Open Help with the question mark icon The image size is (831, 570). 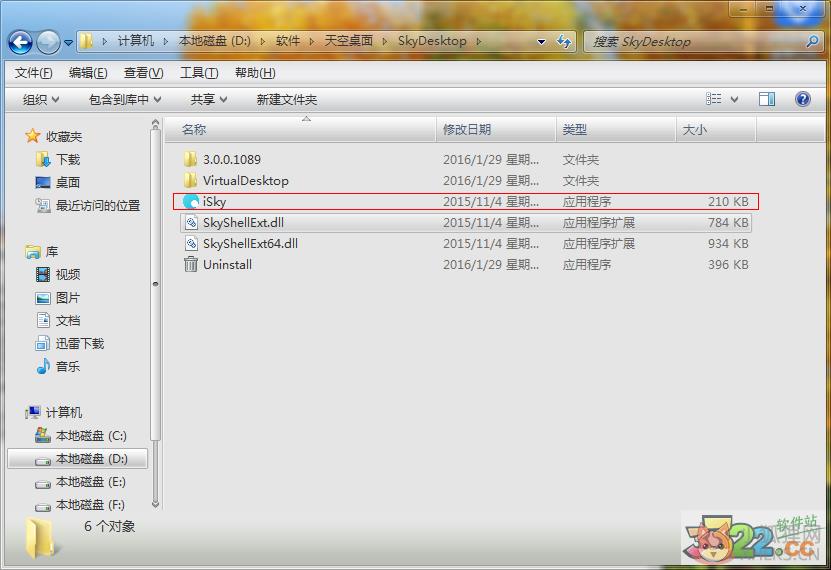point(803,99)
